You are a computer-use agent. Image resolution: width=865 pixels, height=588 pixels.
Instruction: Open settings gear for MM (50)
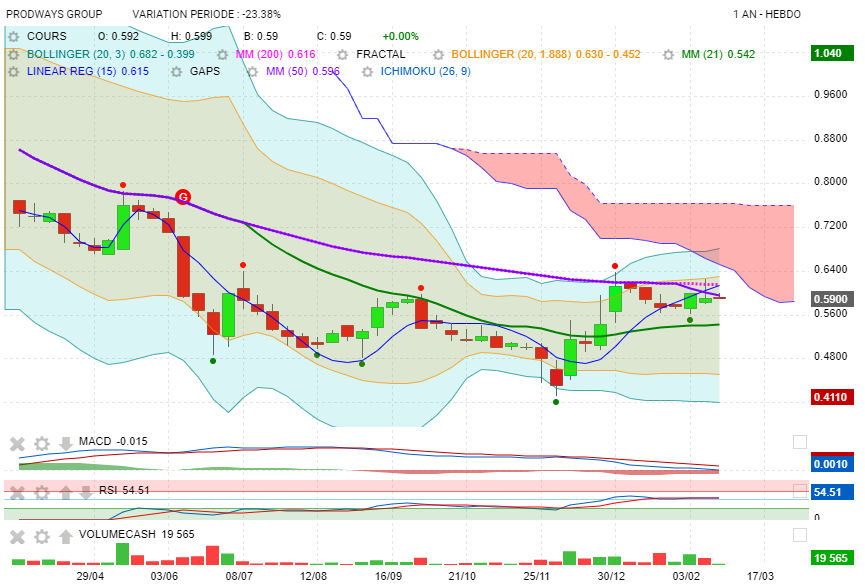pyautogui.click(x=252, y=72)
